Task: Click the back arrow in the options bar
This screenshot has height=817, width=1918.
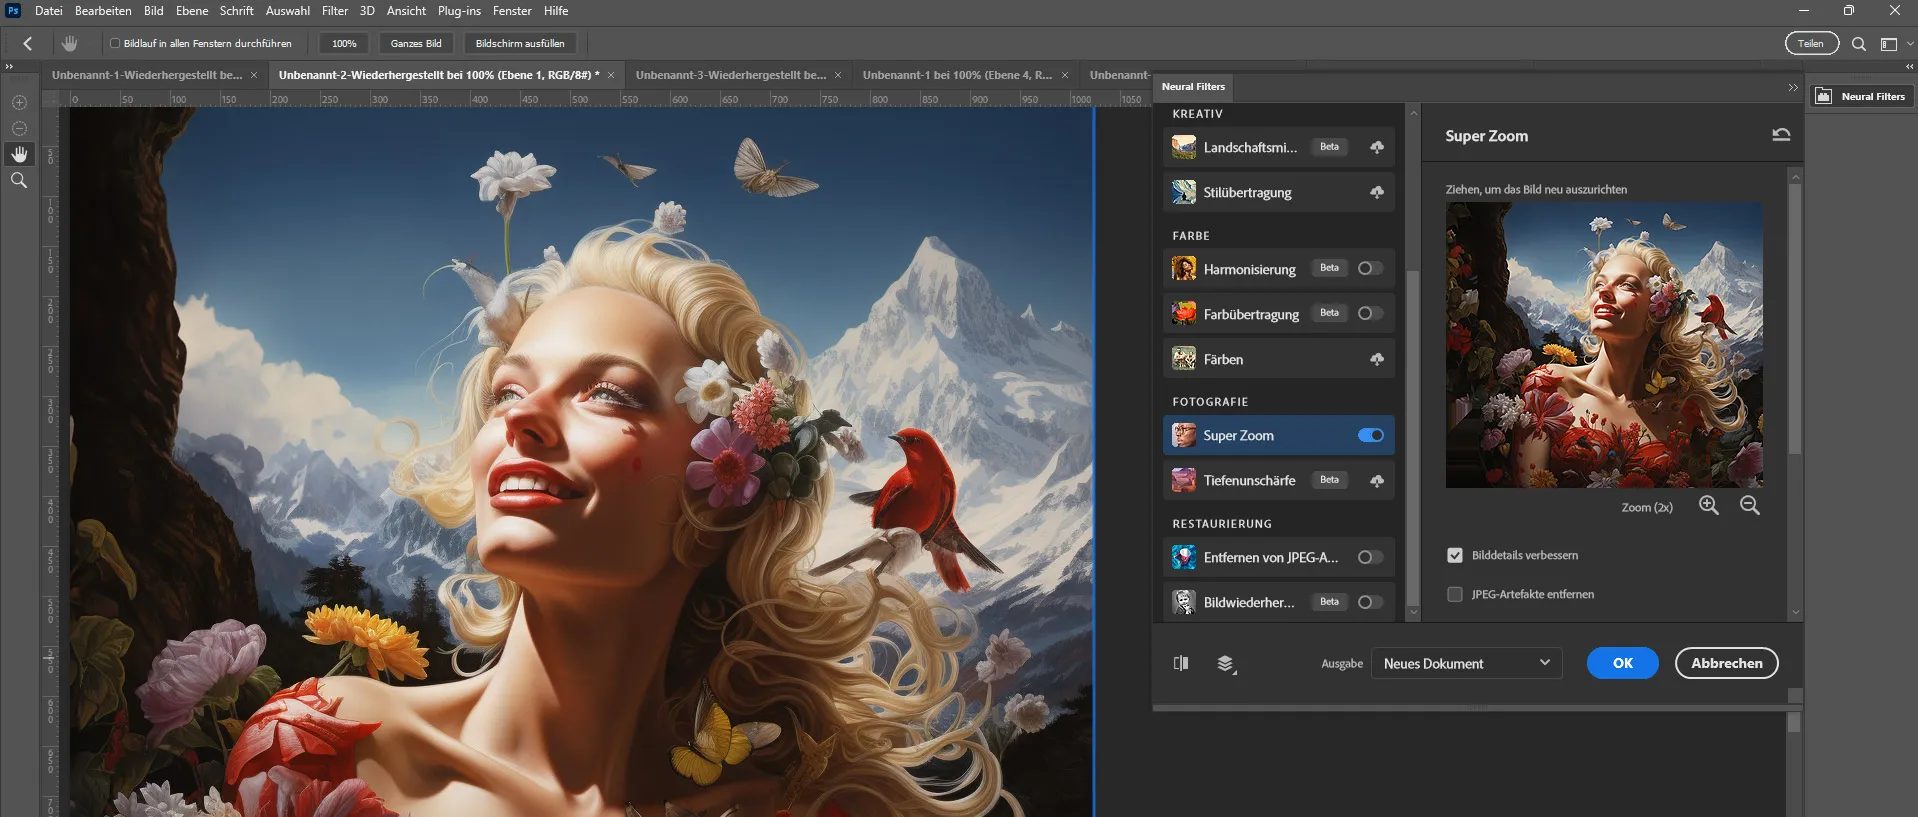Action: tap(28, 43)
